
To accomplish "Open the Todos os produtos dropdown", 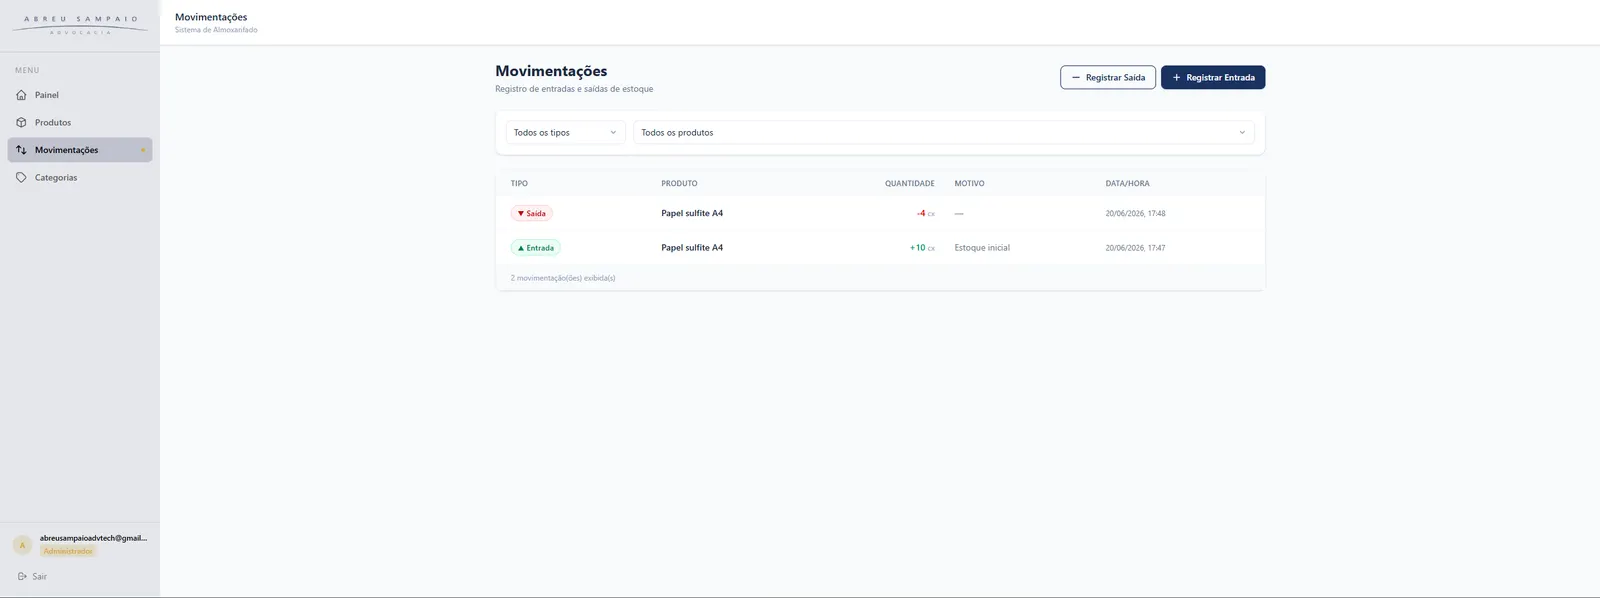I will [944, 132].
